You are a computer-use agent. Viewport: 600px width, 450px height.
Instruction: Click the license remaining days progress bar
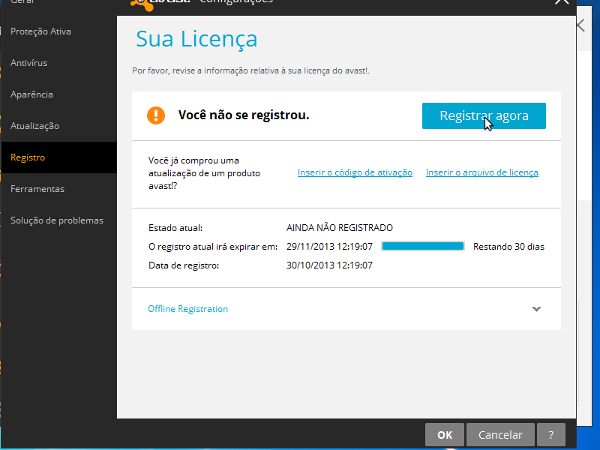[x=423, y=246]
